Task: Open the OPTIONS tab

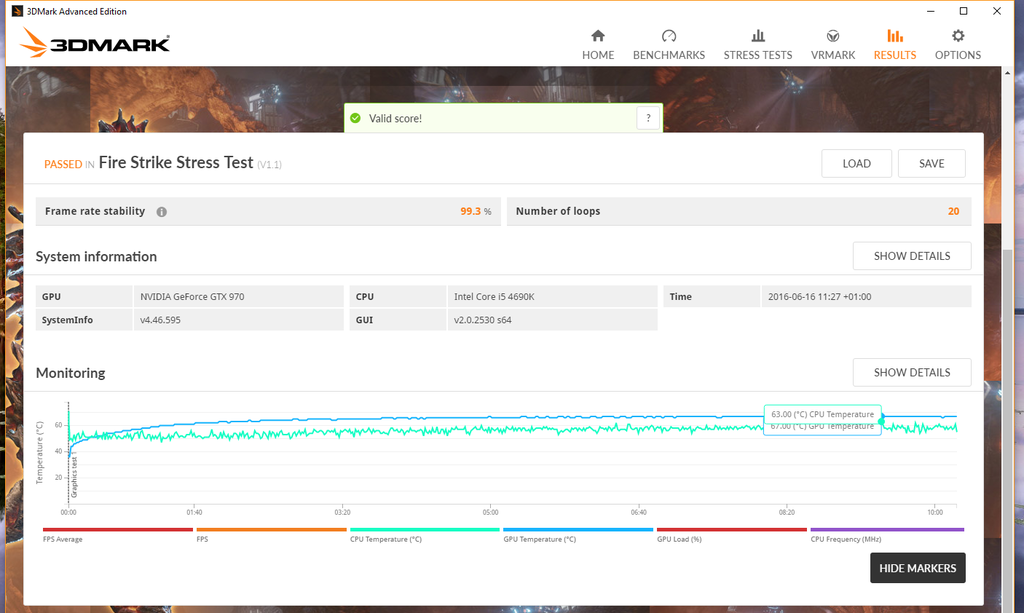Action: click(957, 45)
